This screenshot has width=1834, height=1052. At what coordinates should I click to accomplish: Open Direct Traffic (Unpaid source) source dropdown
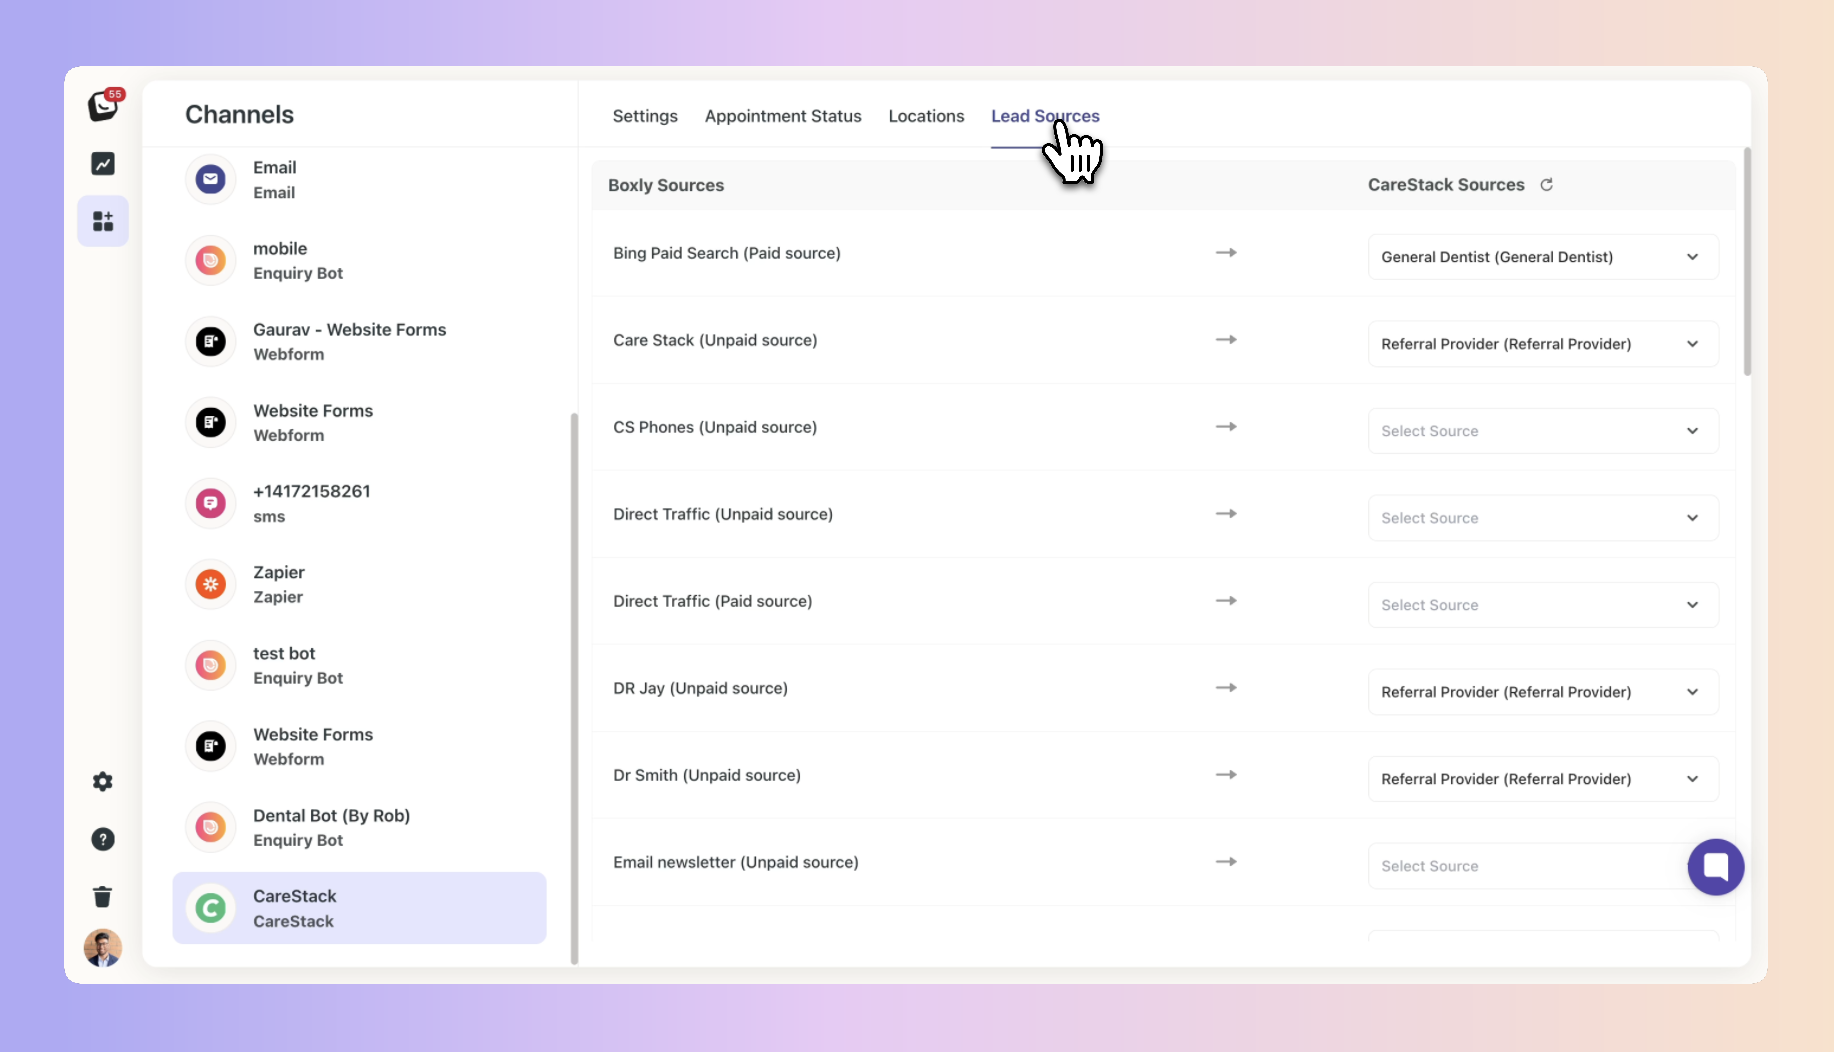(x=1543, y=518)
